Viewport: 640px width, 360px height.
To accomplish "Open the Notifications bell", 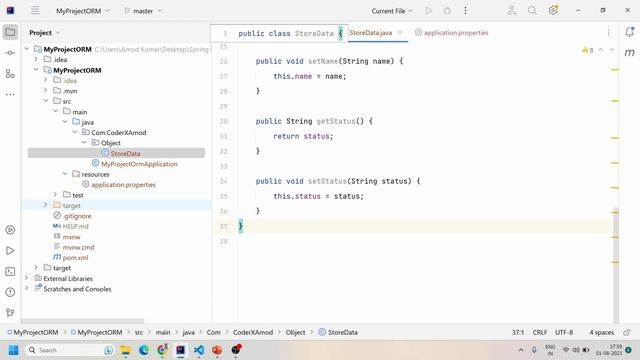I will pyautogui.click(x=629, y=32).
